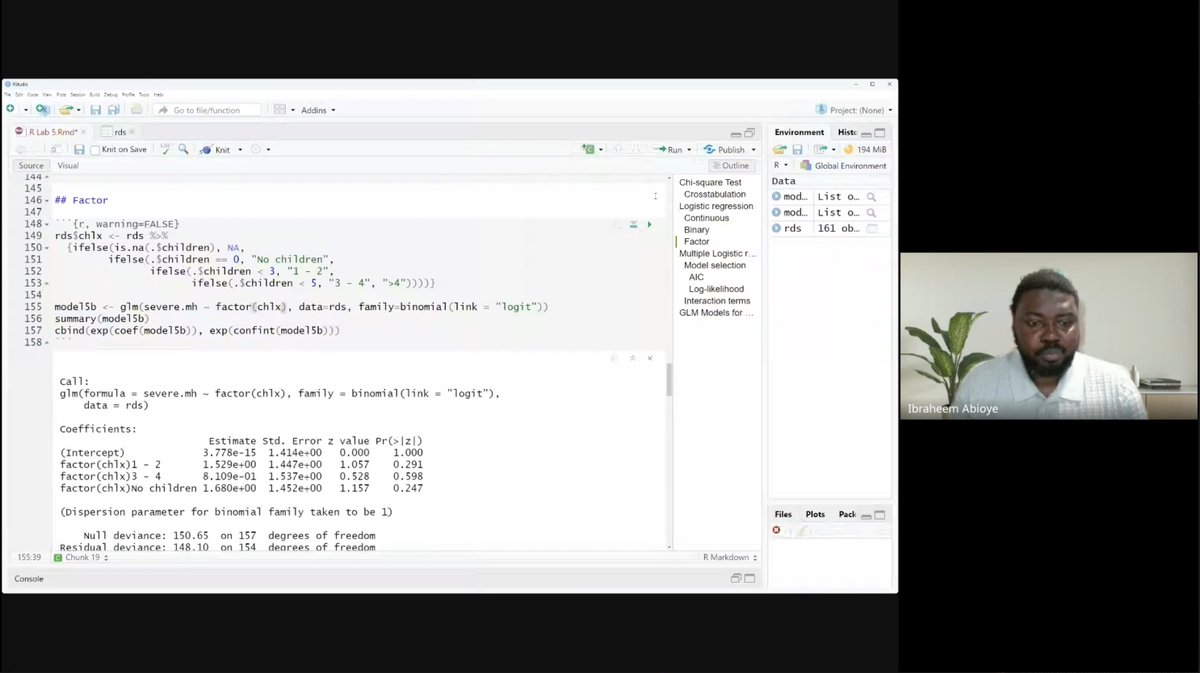Click the Print icon in main toolbar
This screenshot has height=673, width=1200.
[x=136, y=109]
